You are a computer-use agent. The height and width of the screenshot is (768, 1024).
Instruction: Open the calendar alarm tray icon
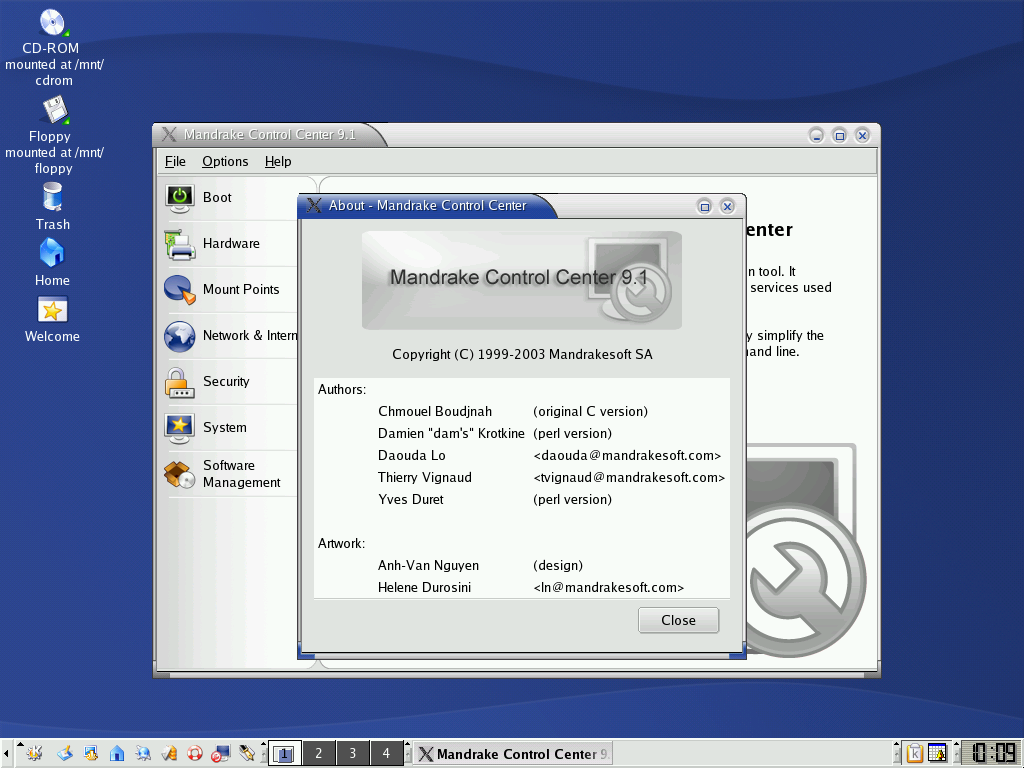pos(937,753)
